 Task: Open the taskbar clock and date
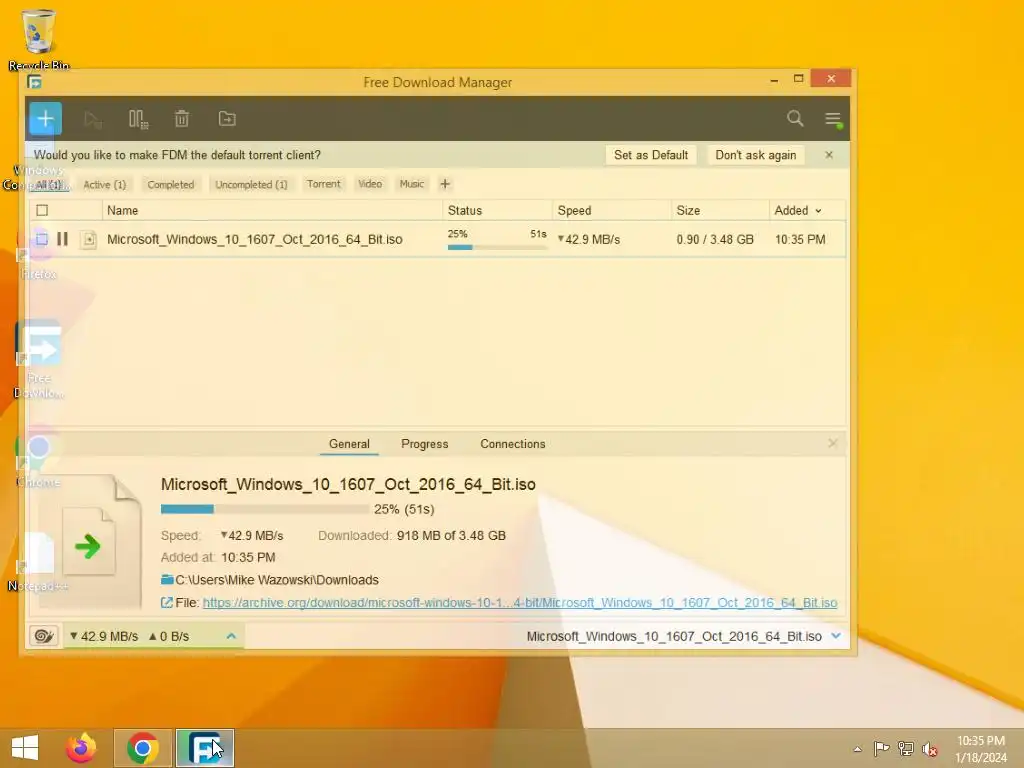pos(981,749)
